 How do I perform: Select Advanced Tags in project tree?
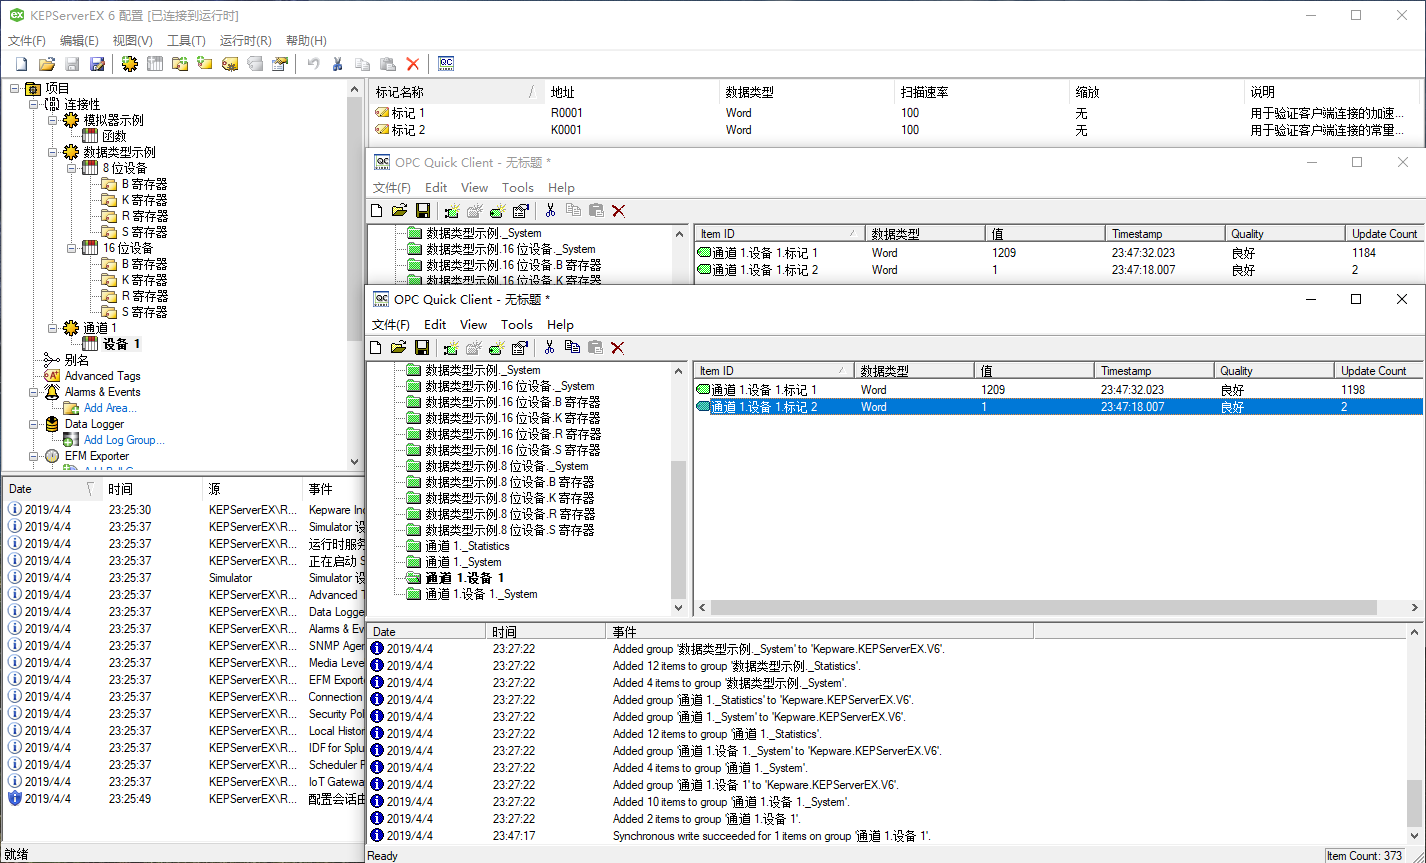[x=103, y=376]
